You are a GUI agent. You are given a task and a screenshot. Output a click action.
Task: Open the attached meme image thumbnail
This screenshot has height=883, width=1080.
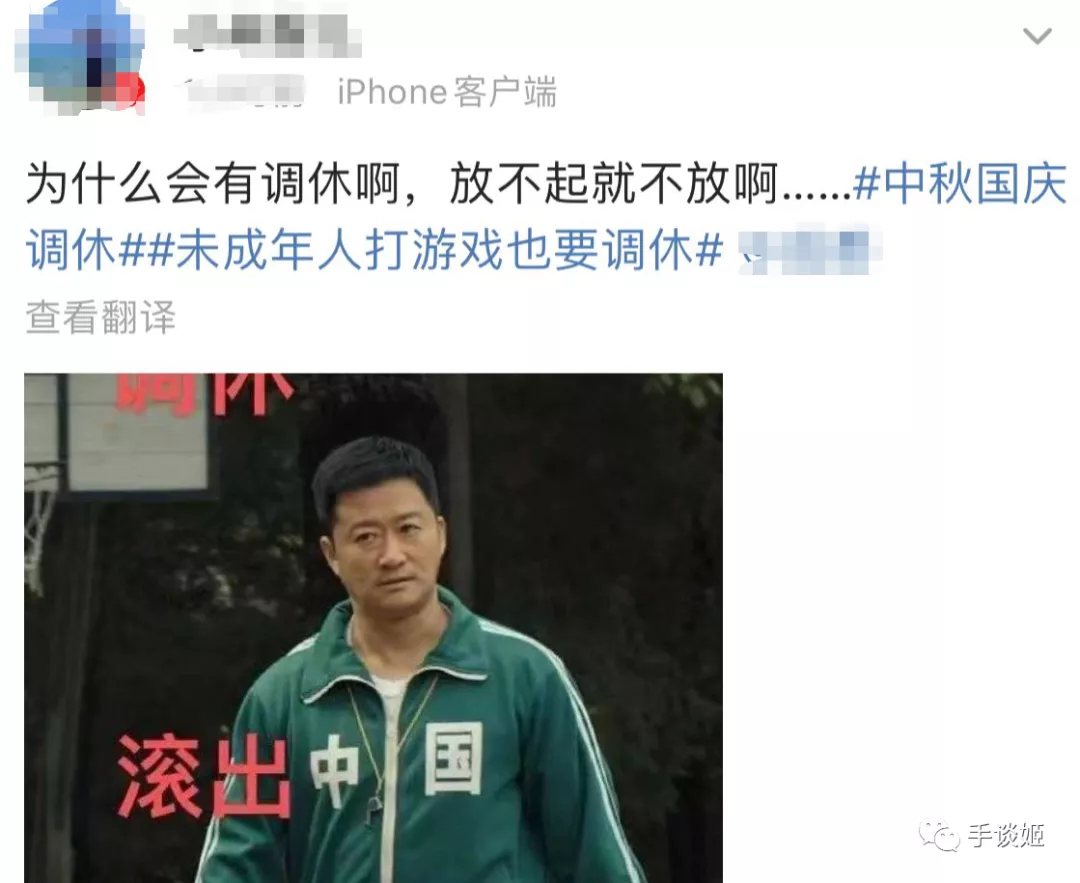coord(373,627)
